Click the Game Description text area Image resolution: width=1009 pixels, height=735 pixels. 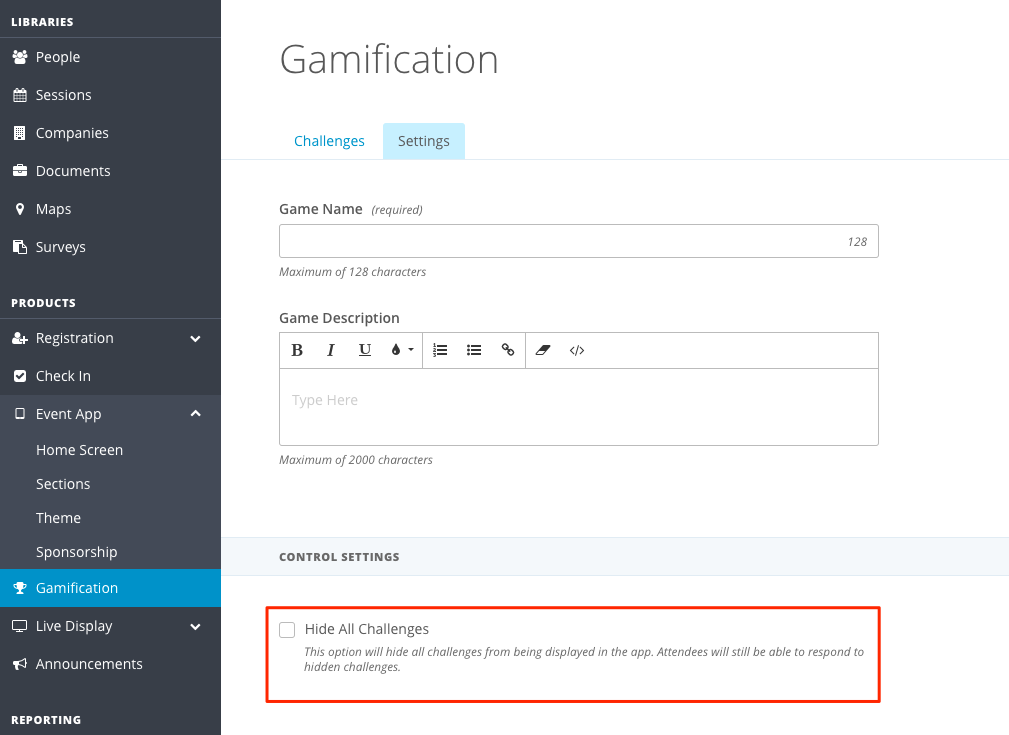pyautogui.click(x=579, y=407)
